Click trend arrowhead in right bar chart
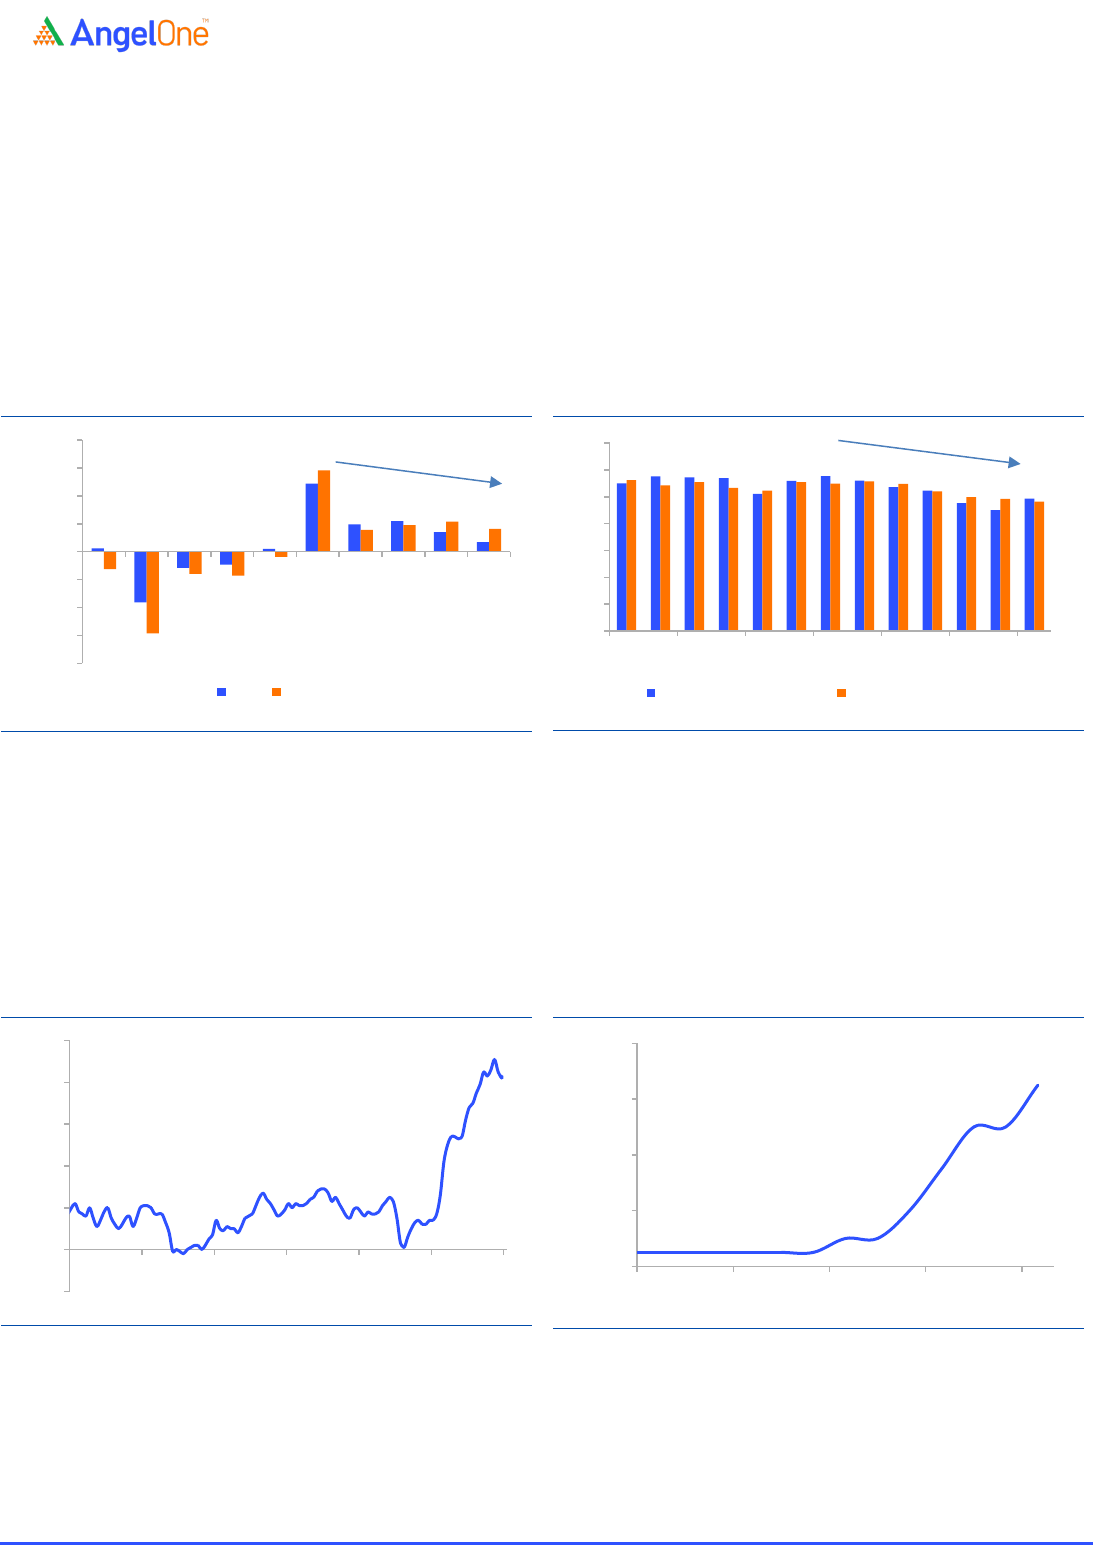Viewport: 1093px width, 1545px height. (x=1015, y=462)
